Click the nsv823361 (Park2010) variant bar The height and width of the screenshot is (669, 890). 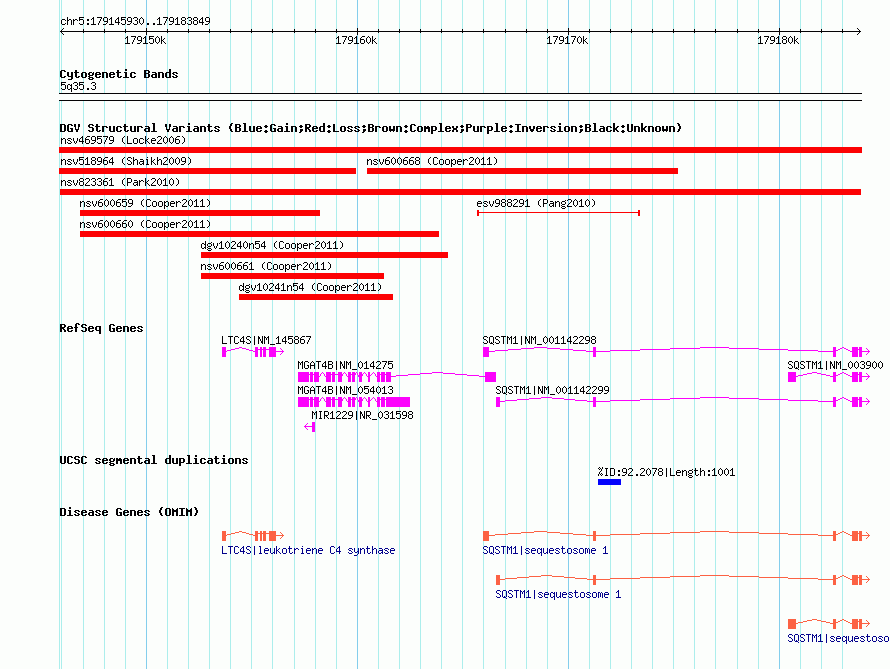click(x=460, y=192)
